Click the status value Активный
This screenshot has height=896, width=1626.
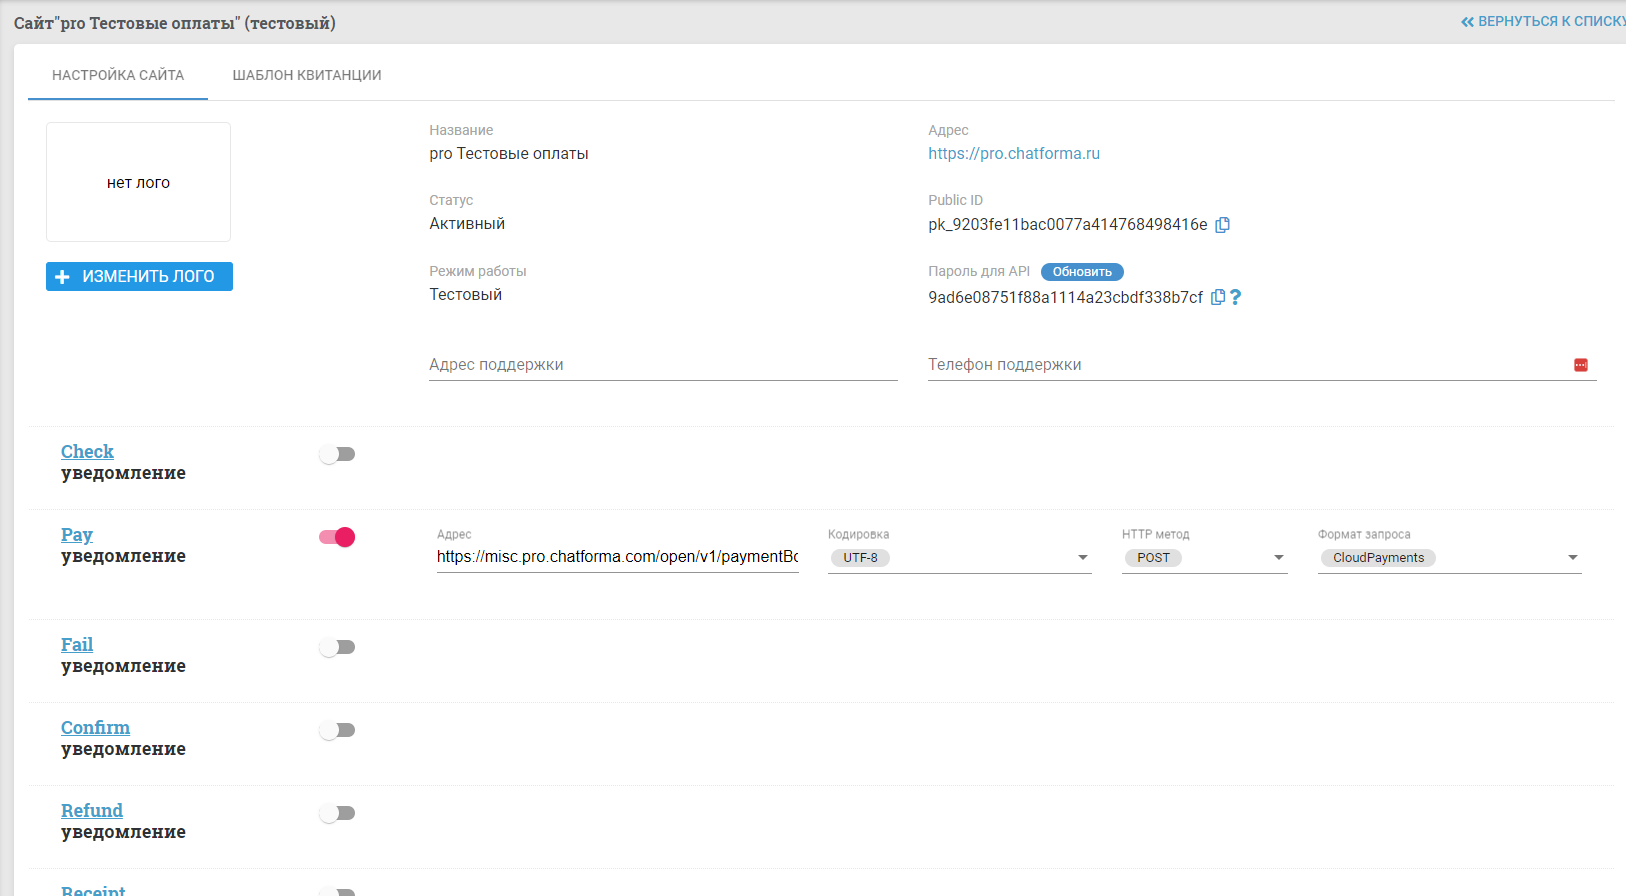467,224
